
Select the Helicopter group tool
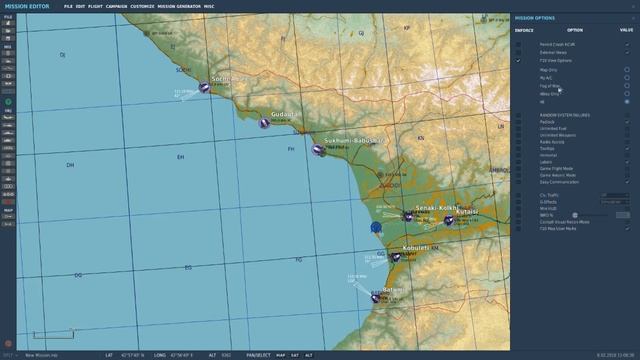coord(8,125)
